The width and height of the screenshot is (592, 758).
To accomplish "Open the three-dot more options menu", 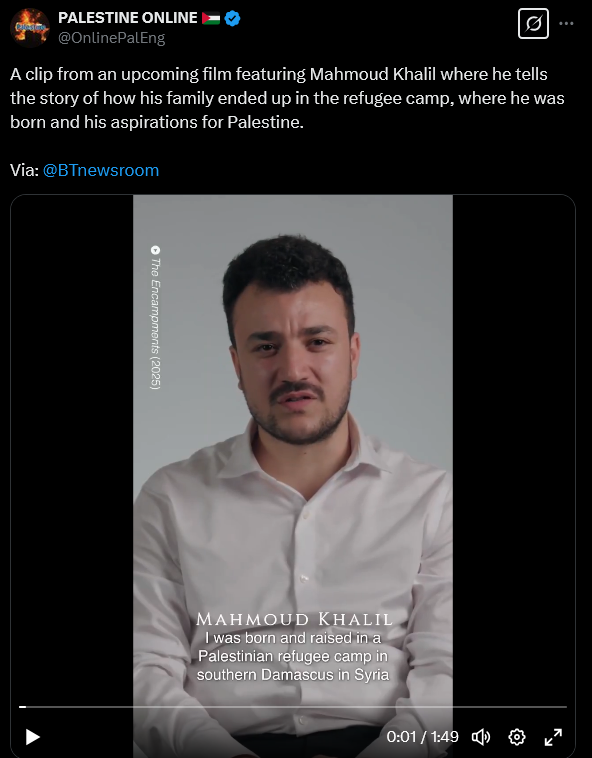I will coord(566,23).
